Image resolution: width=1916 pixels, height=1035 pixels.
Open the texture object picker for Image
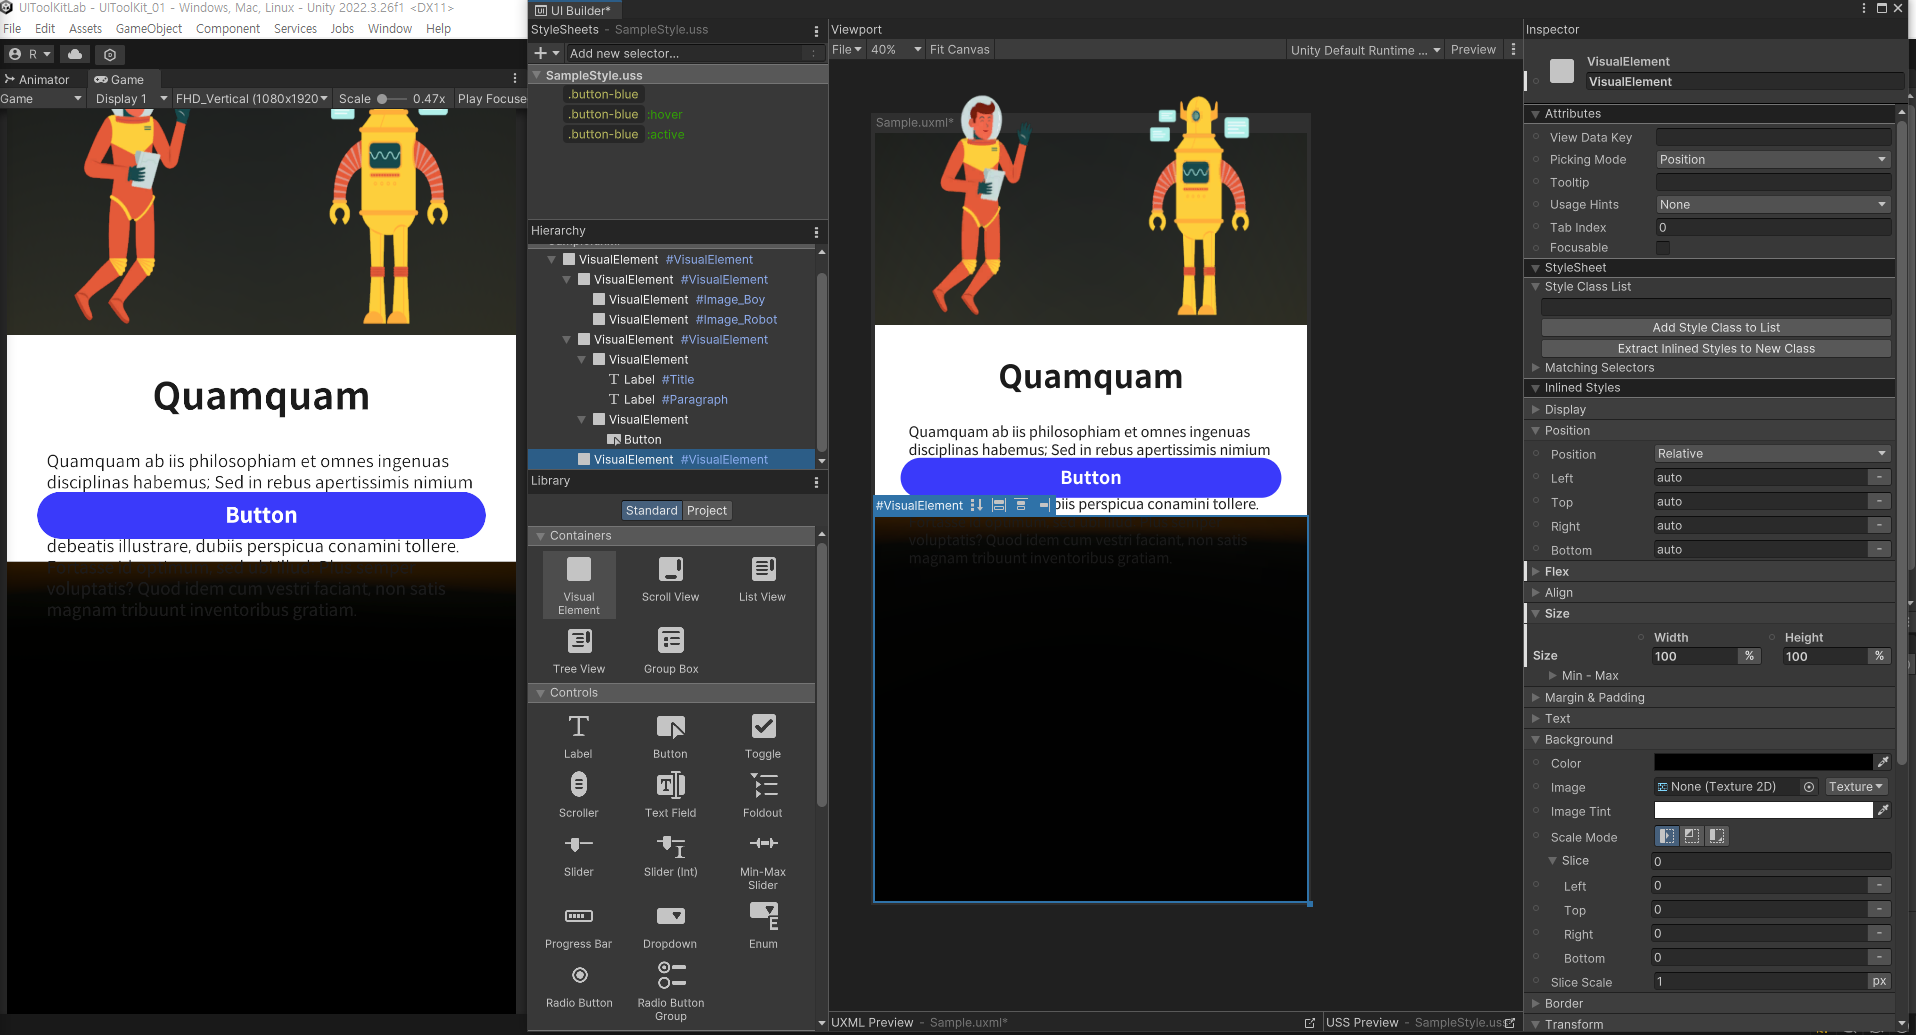(x=1809, y=787)
